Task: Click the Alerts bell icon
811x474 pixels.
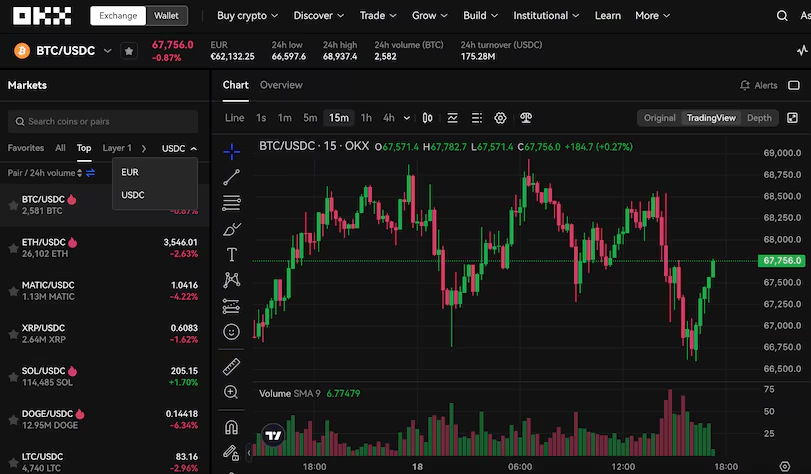Action: [745, 85]
